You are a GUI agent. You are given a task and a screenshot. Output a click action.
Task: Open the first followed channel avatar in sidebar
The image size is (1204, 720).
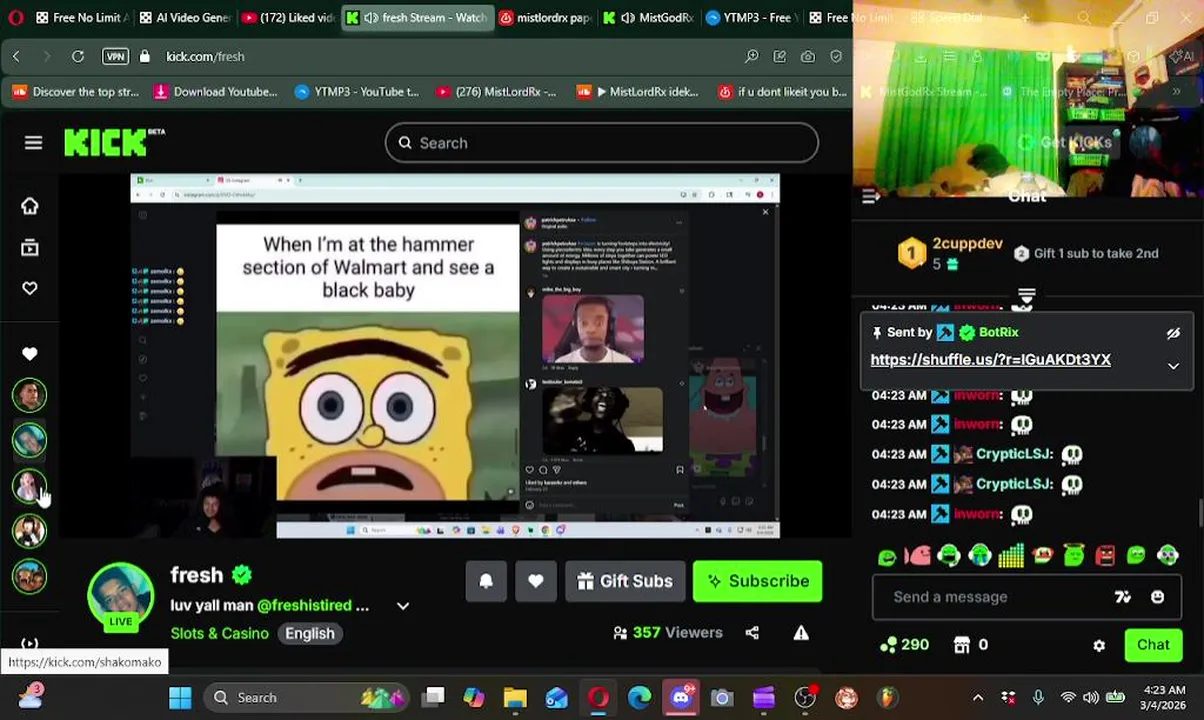pyautogui.click(x=29, y=395)
